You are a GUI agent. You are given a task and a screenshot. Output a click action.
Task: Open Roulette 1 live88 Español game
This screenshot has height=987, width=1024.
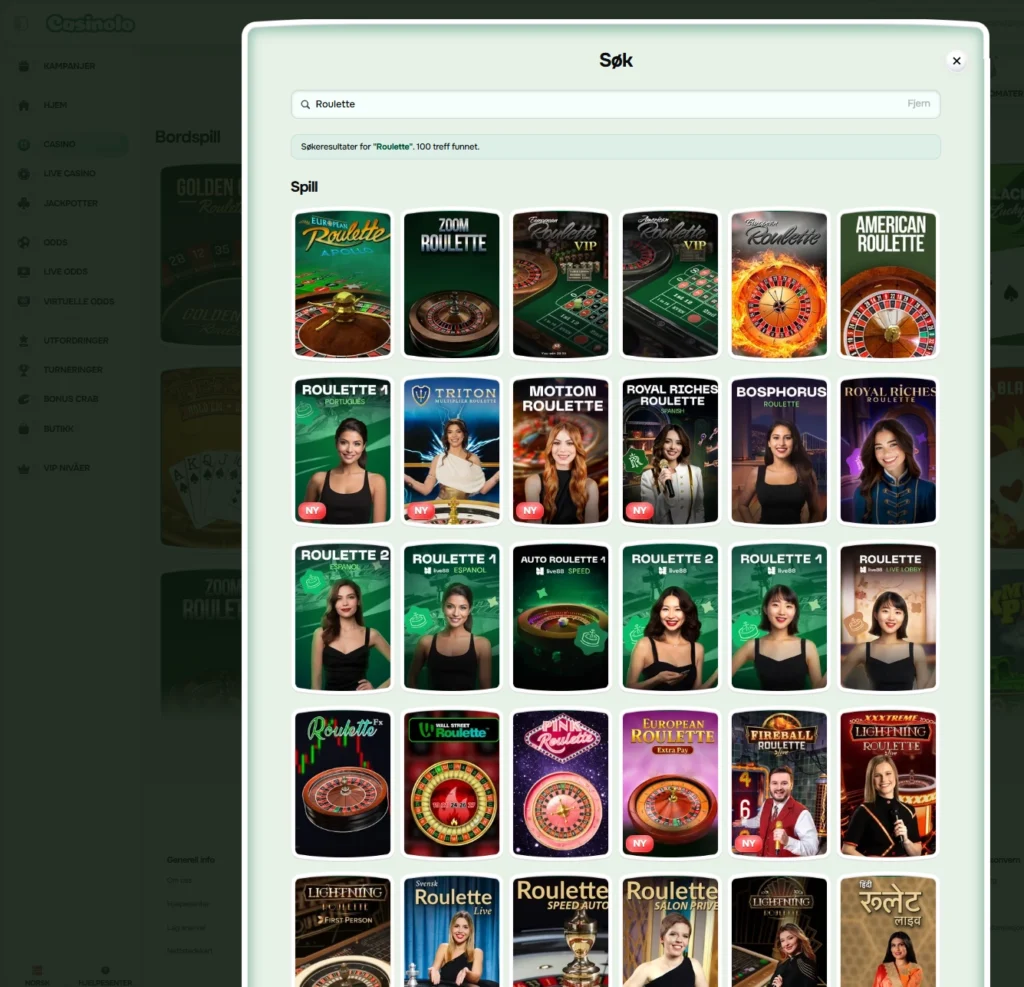coord(452,617)
